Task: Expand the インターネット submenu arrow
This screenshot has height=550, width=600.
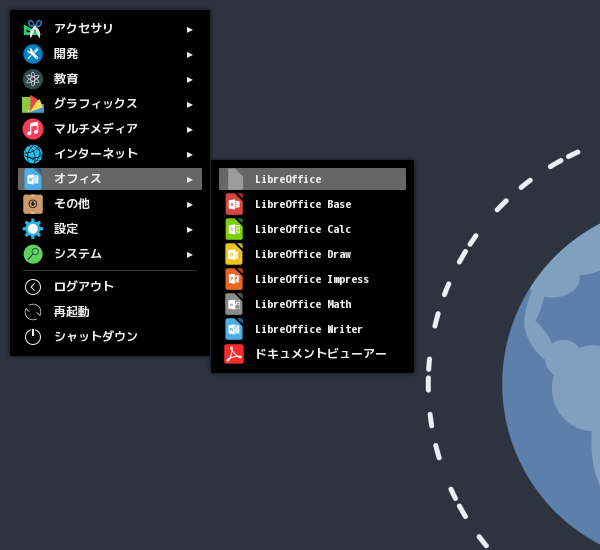Action: pos(189,155)
